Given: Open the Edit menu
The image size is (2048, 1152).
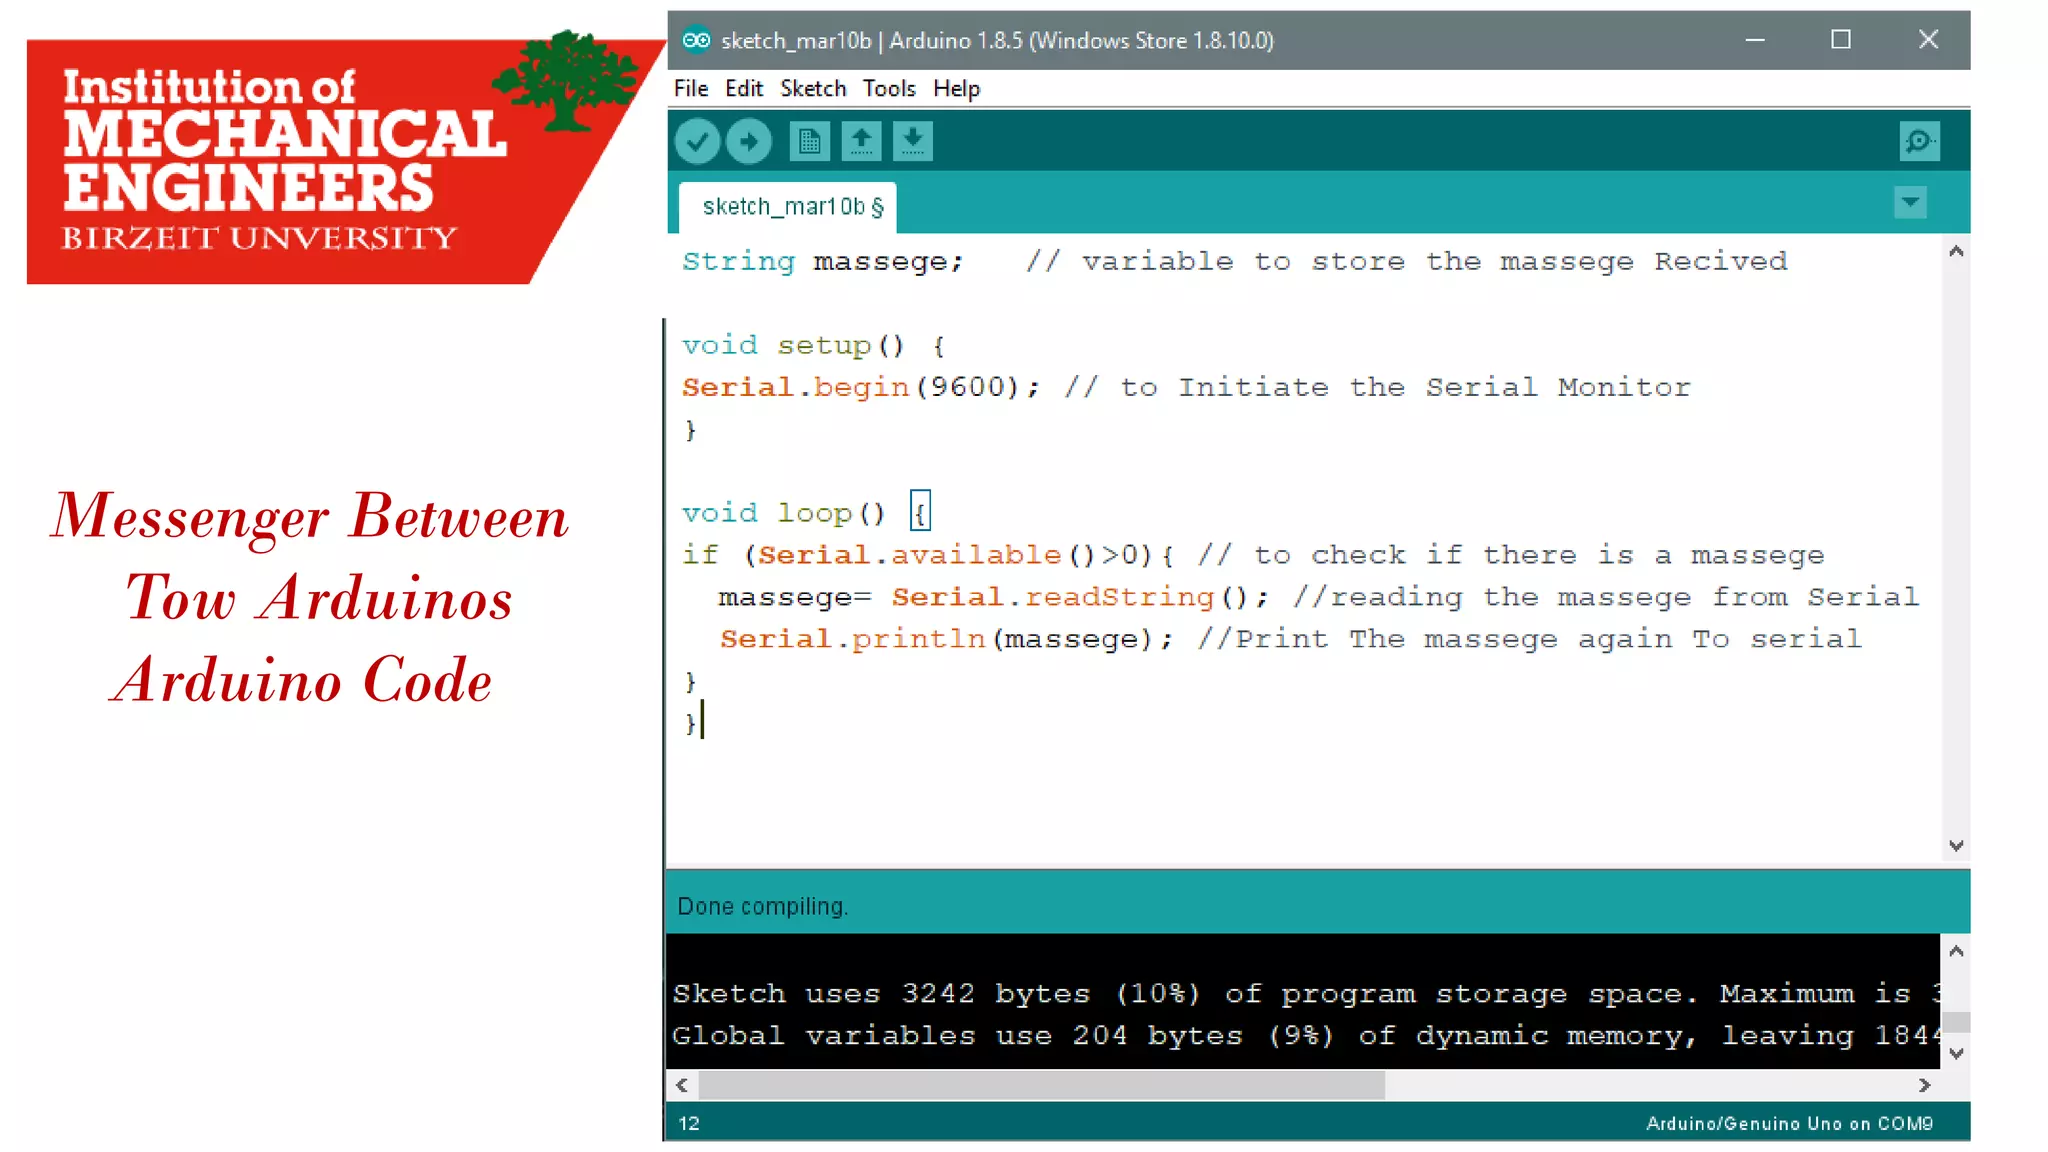Looking at the screenshot, I should coord(743,89).
